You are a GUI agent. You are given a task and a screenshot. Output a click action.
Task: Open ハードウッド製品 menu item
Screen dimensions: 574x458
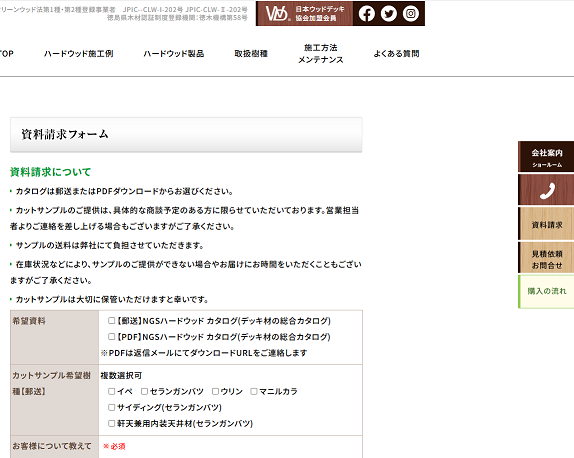pyautogui.click(x=174, y=54)
